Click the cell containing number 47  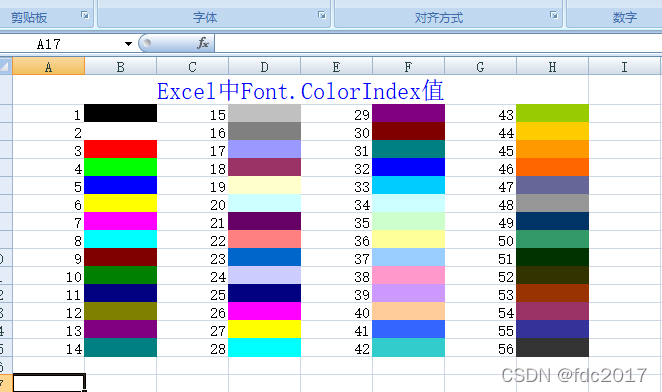point(480,185)
